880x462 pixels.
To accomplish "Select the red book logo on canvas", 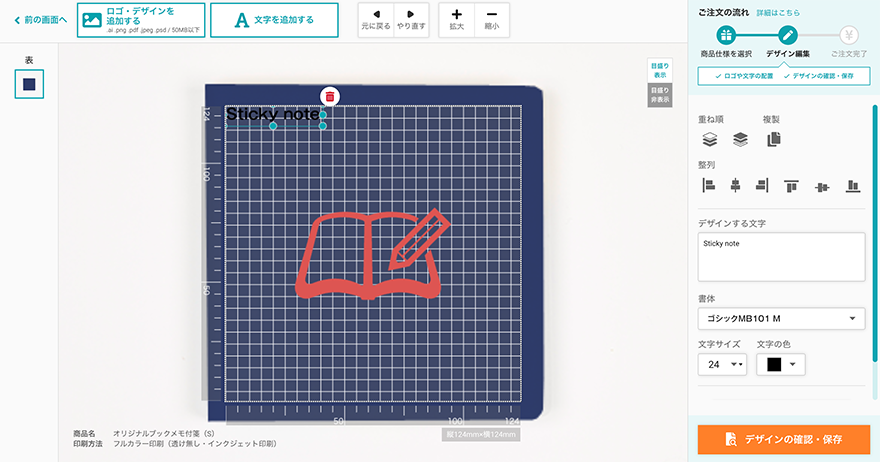I will pos(373,254).
